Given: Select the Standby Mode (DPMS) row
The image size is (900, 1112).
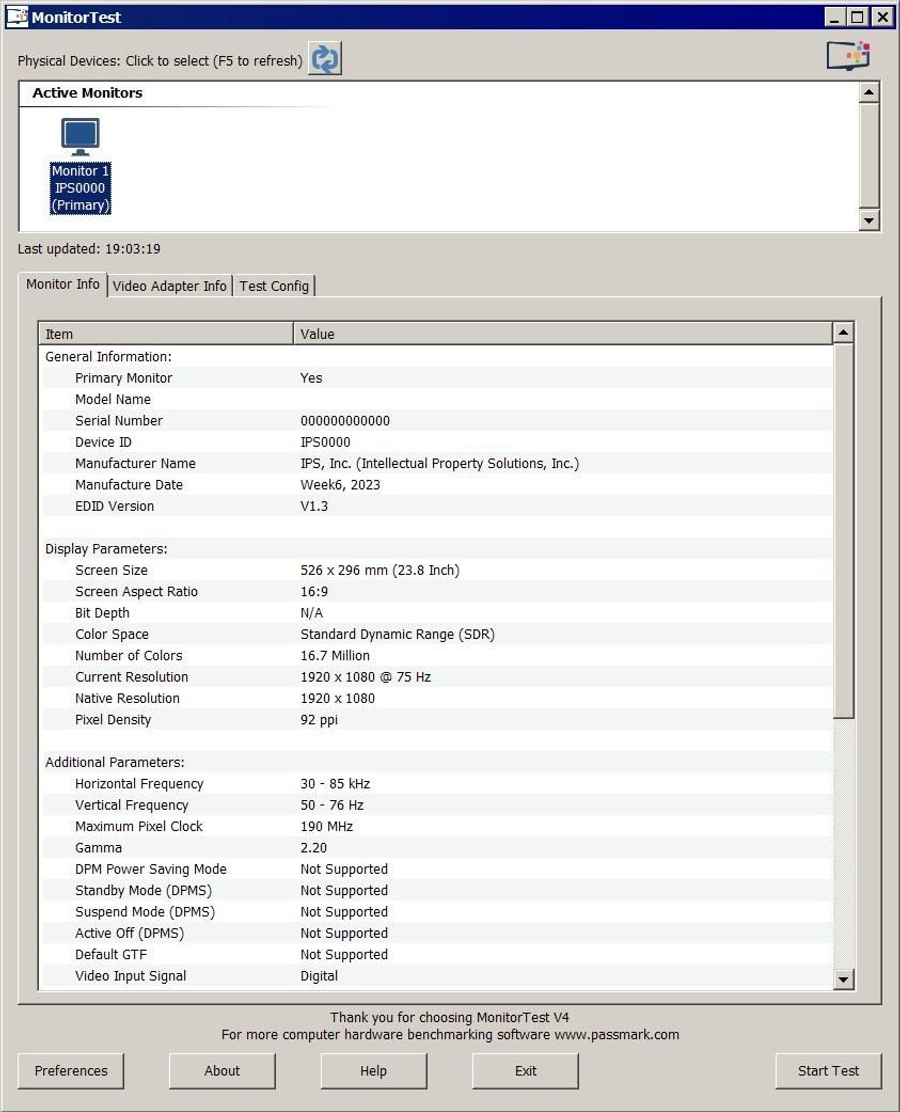Looking at the screenshot, I should click(x=437, y=890).
